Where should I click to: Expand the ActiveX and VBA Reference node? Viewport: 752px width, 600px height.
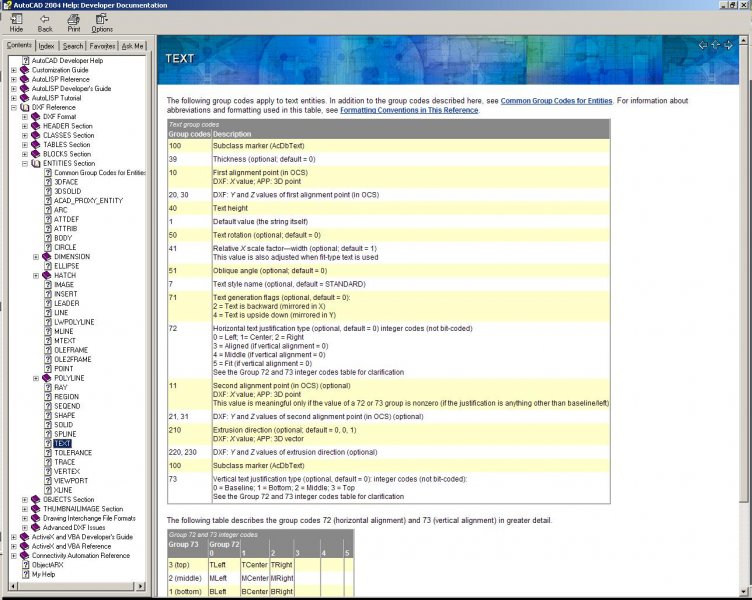(x=13, y=546)
